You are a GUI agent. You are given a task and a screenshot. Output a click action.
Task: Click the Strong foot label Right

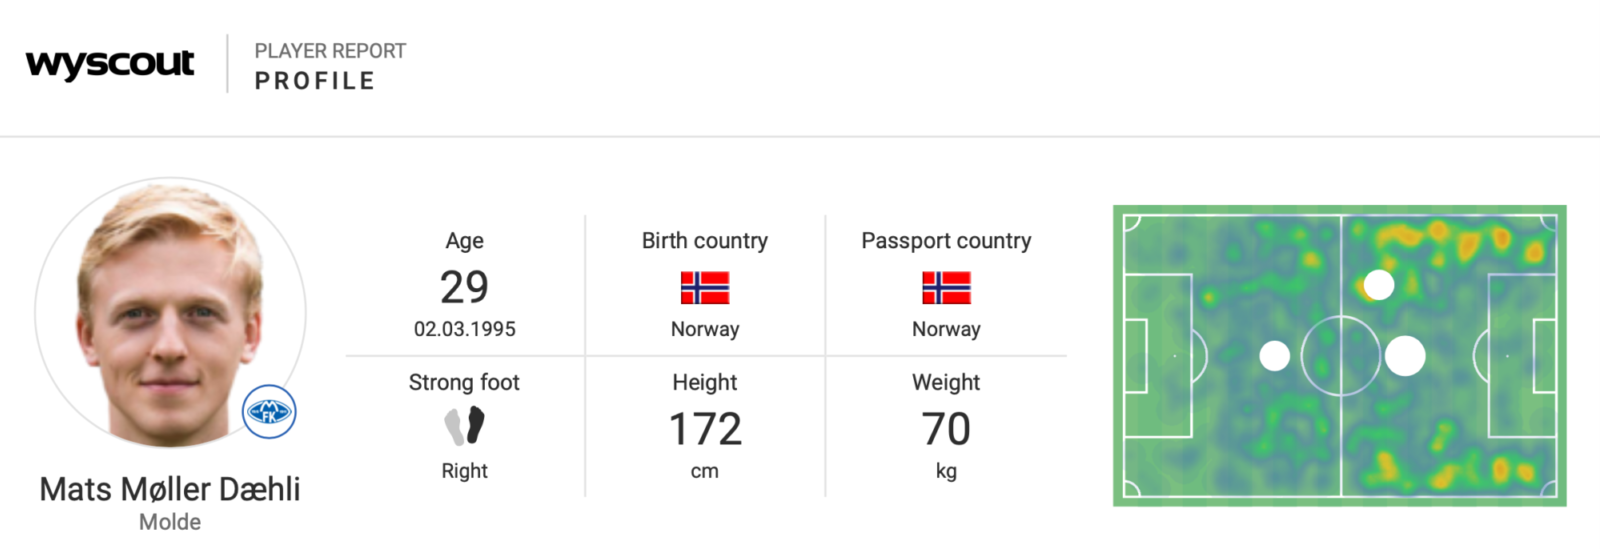465,471
